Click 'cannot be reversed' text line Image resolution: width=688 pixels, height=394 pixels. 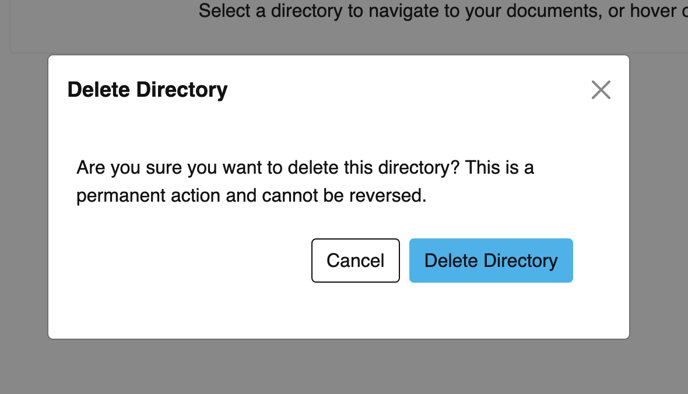point(251,196)
